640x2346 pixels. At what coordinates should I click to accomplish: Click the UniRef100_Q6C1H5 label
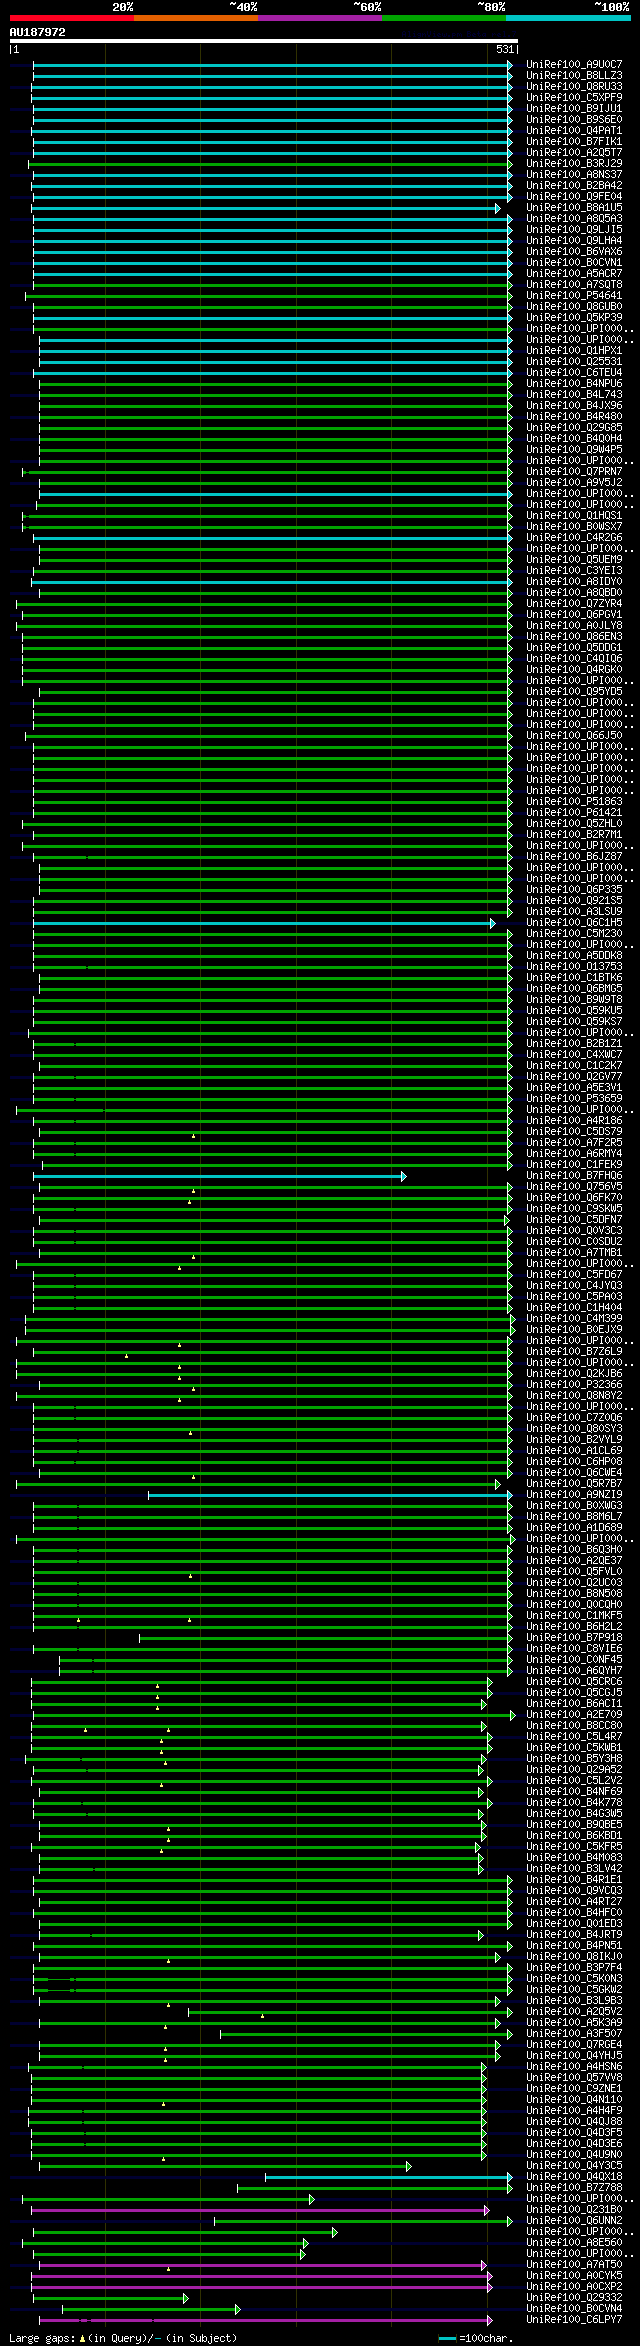tap(574, 923)
